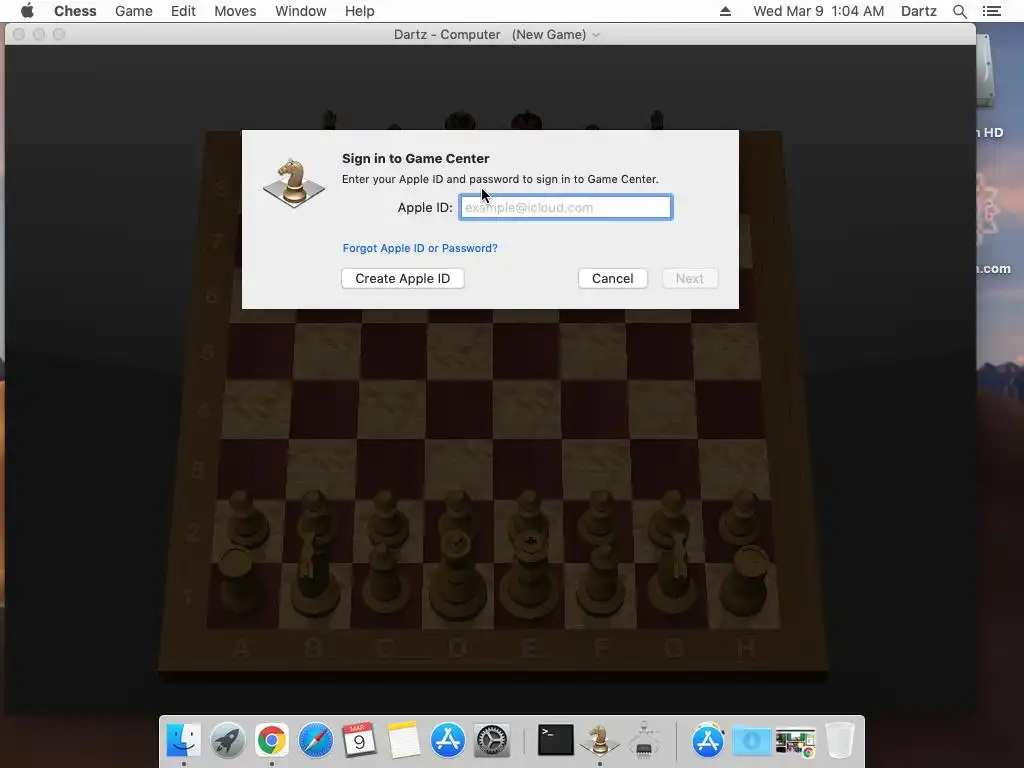Expand the window title dropdown chevron
This screenshot has height=768, width=1024.
point(596,35)
